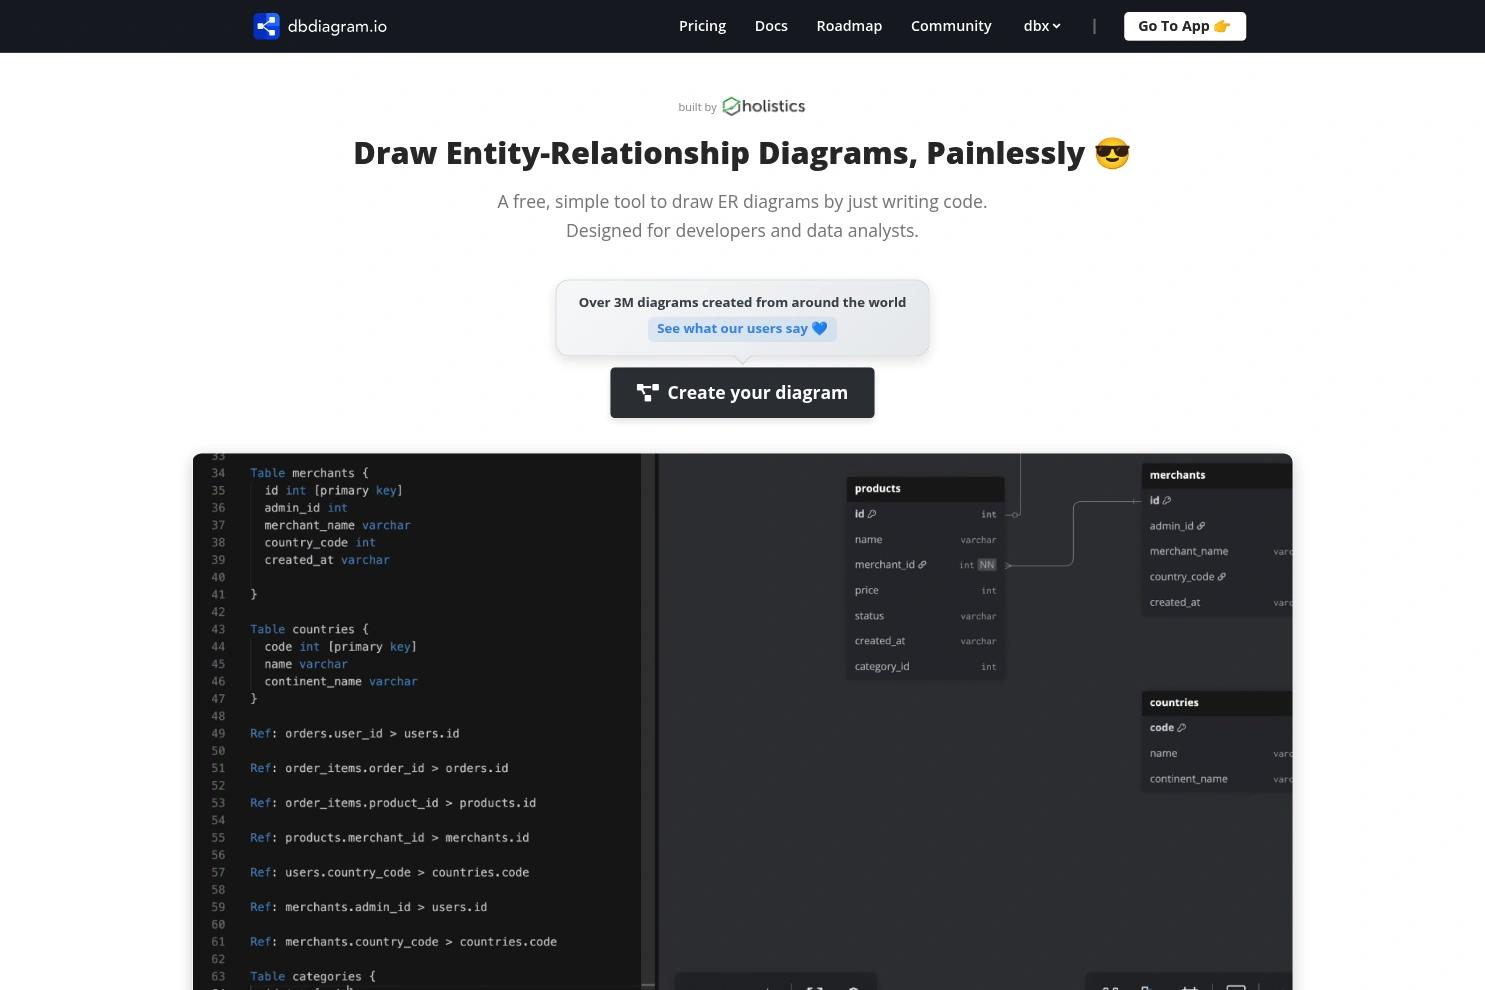Click code line 63 'Table categories {'
Screen dimensions: 1485x990
tap(312, 976)
